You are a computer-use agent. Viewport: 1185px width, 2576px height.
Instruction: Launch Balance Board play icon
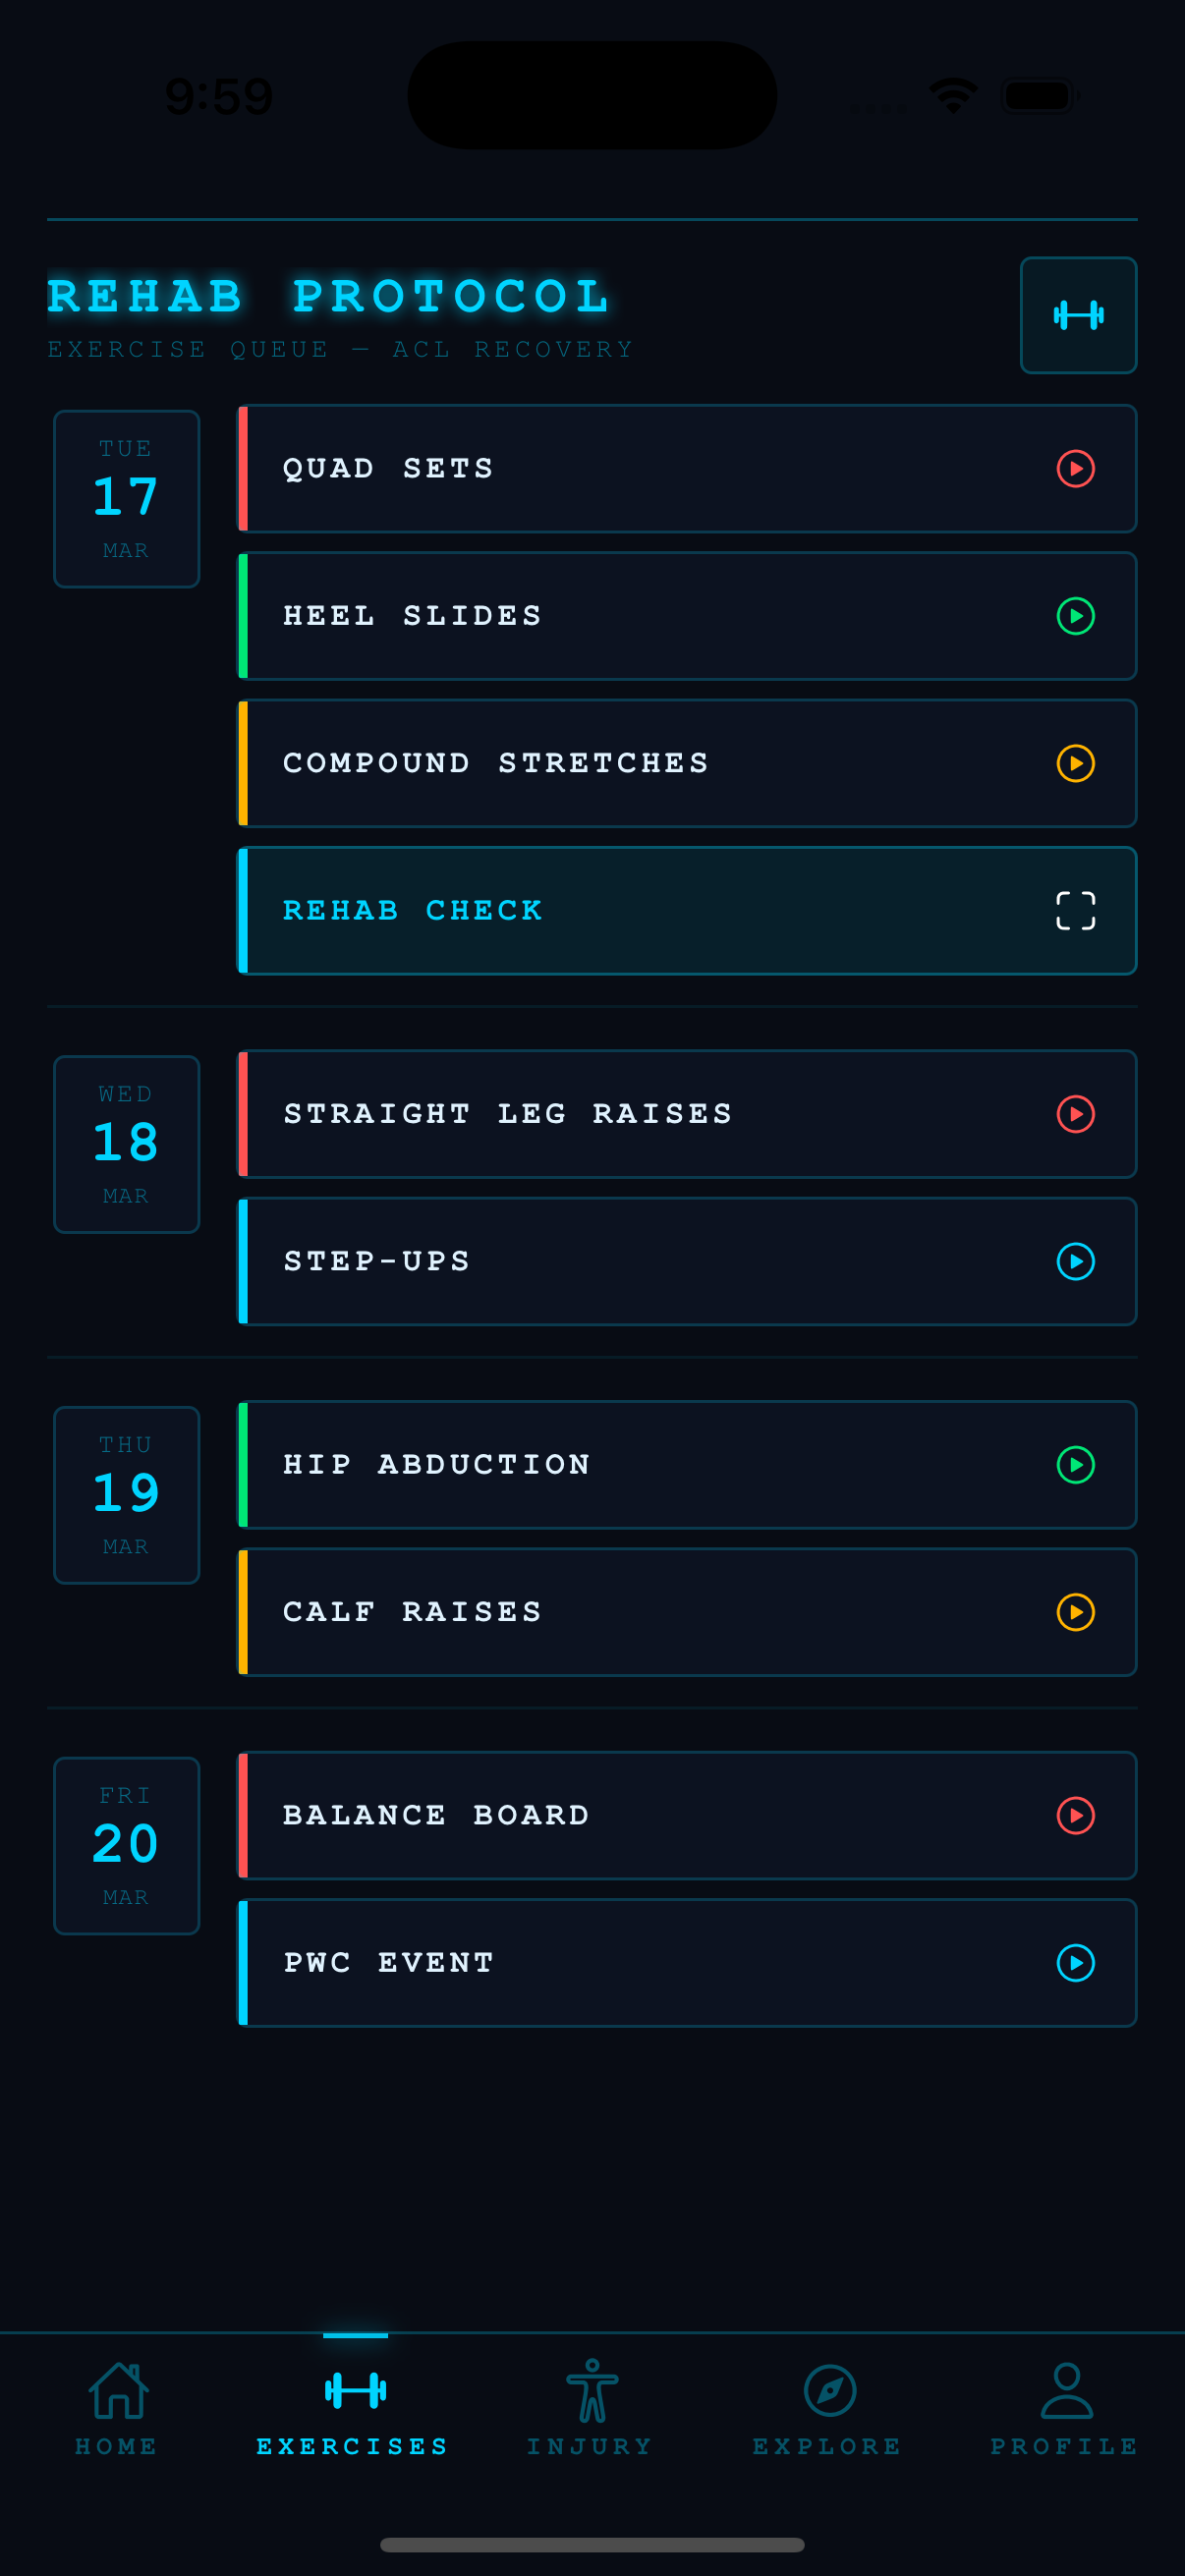point(1075,1815)
